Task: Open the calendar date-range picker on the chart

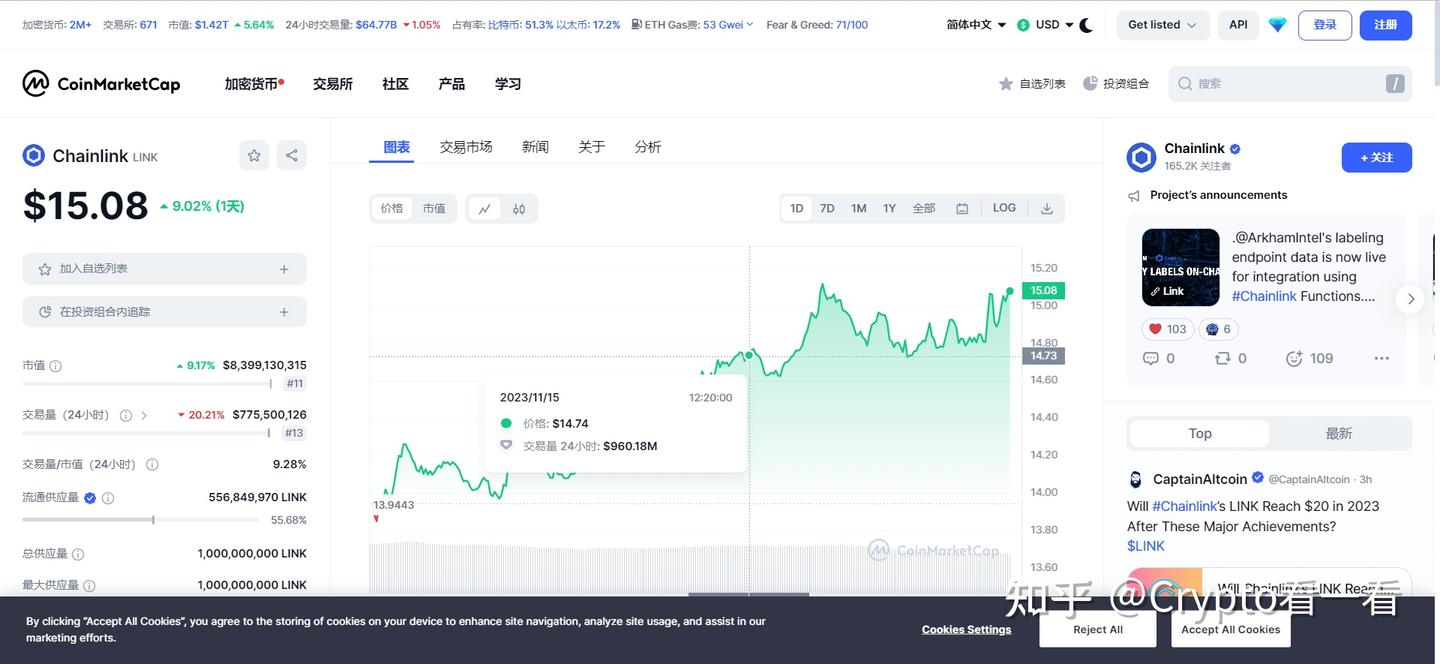Action: [962, 208]
